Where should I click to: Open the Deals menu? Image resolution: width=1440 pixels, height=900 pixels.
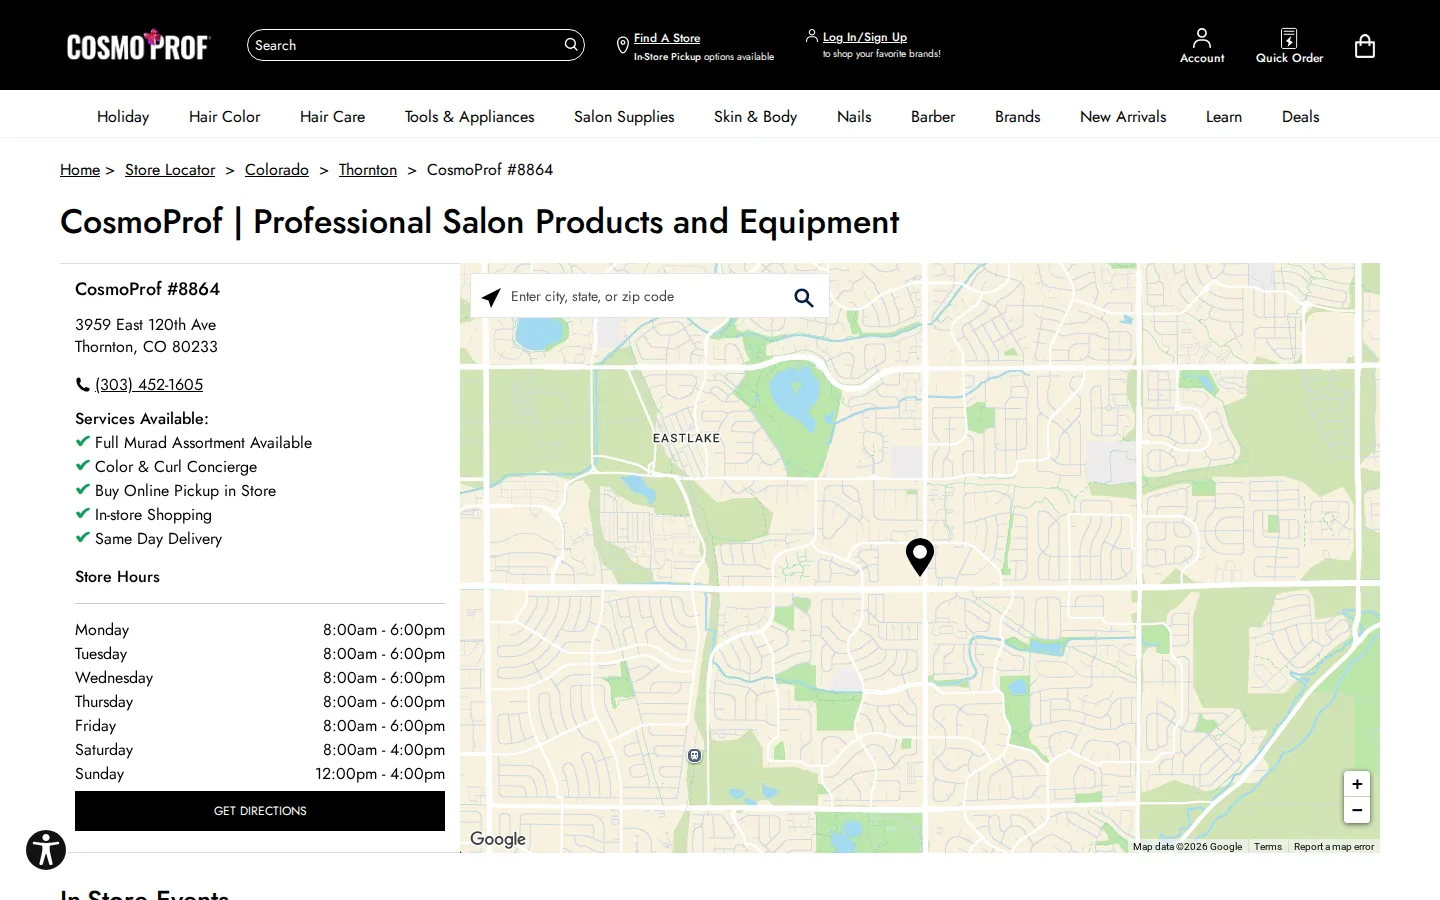[x=1300, y=117]
